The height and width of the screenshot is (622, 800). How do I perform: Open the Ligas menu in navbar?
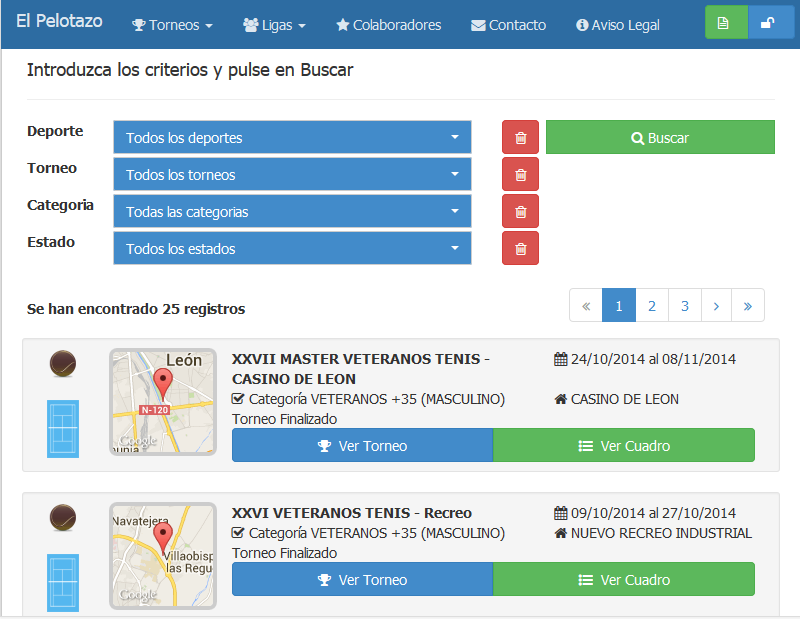(274, 25)
